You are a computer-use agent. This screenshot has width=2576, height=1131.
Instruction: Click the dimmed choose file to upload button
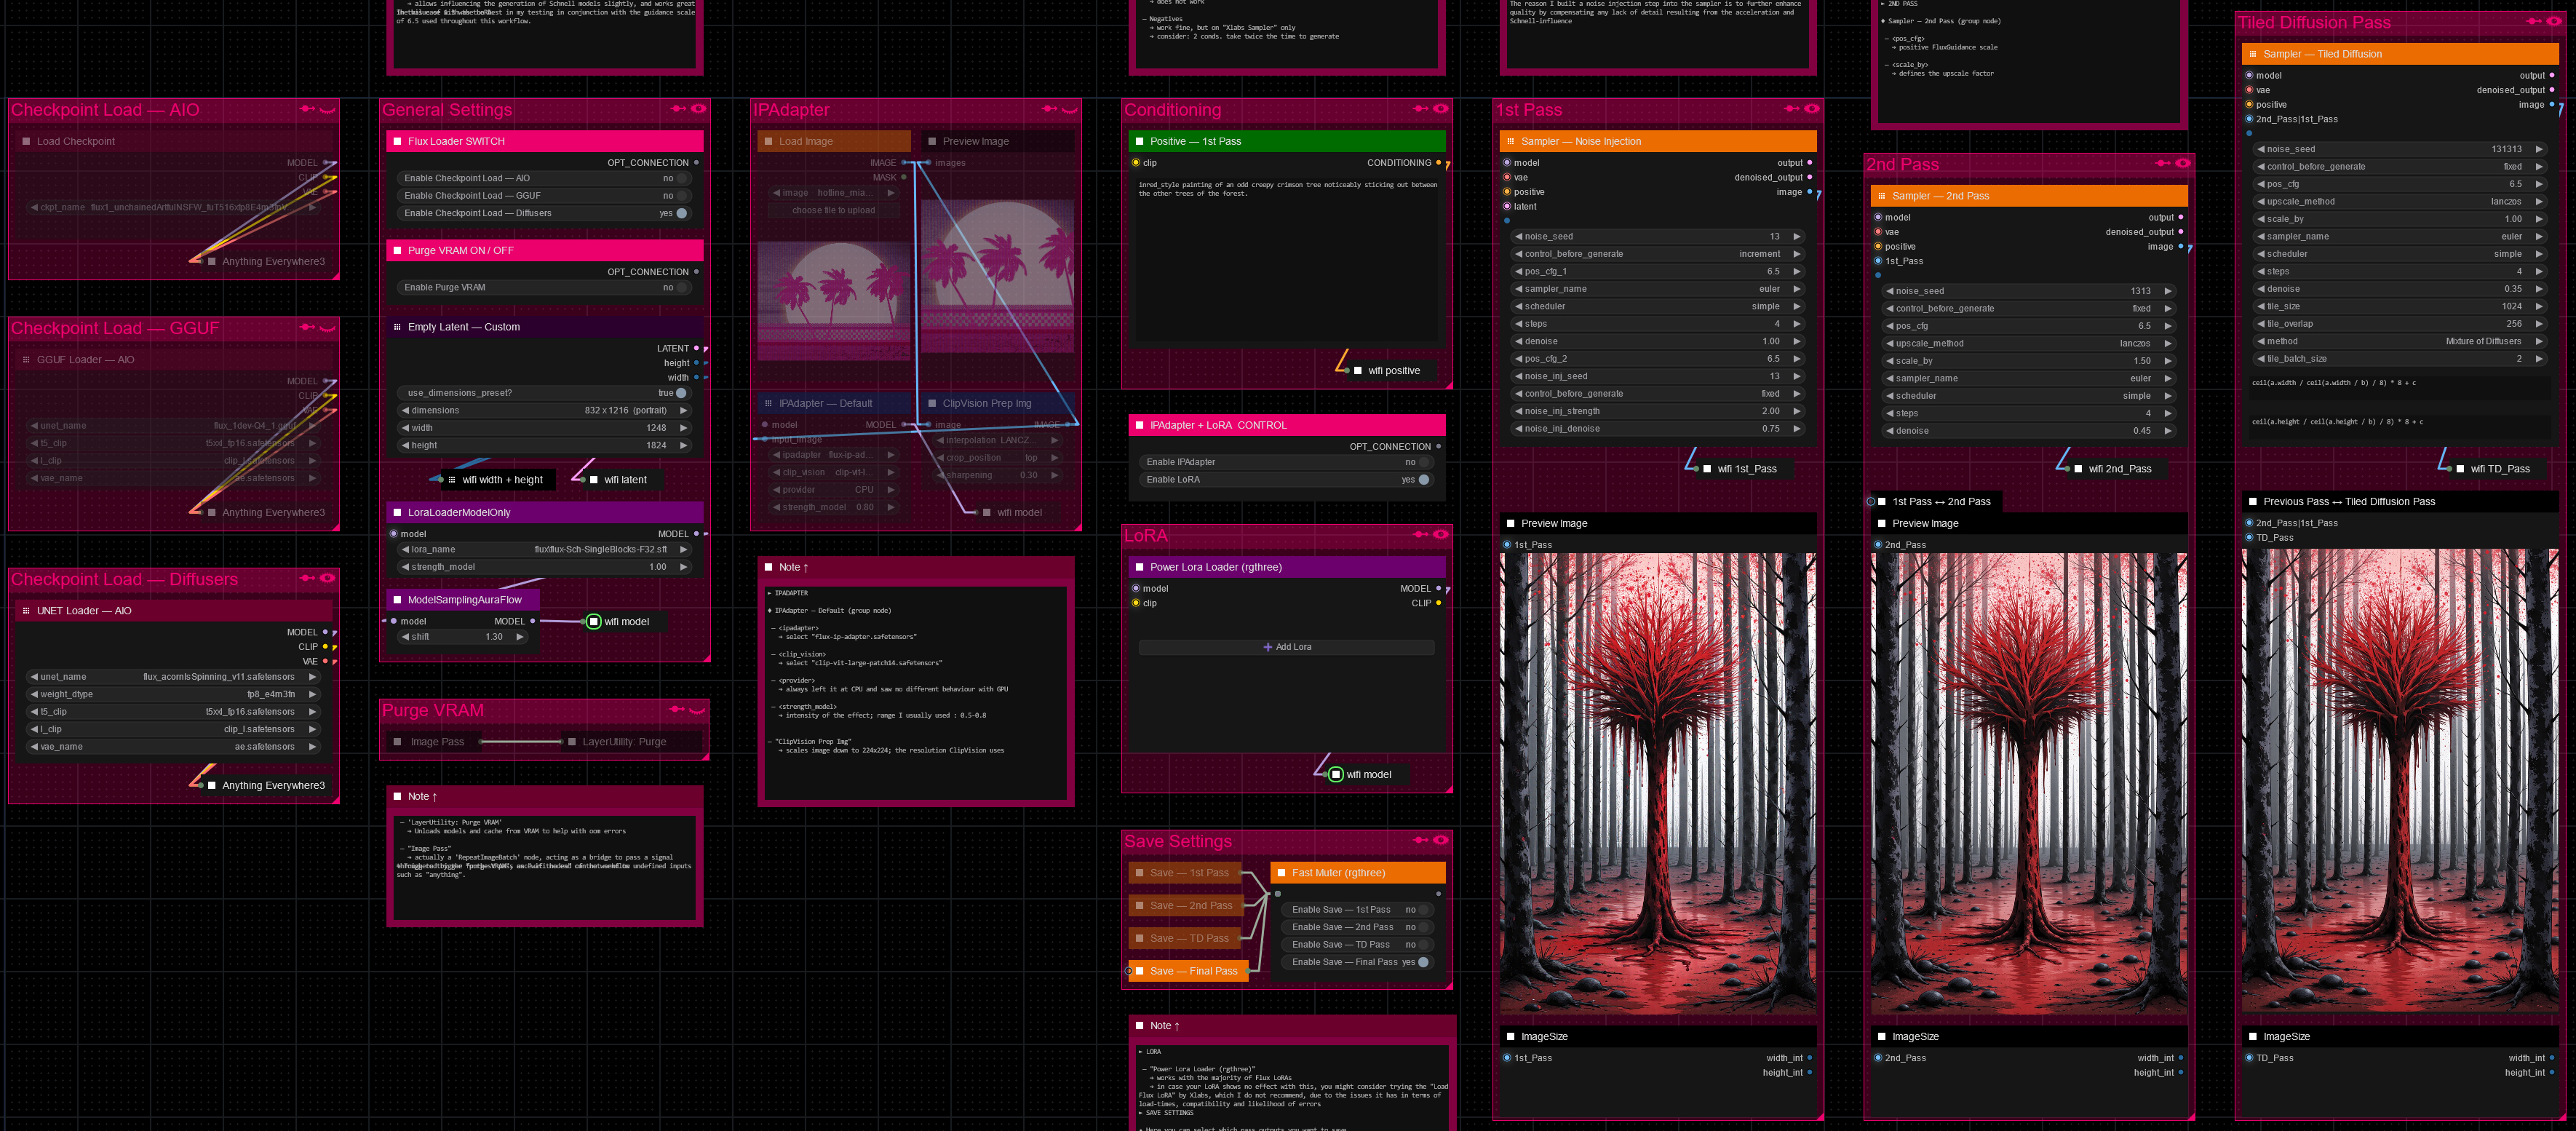click(833, 210)
